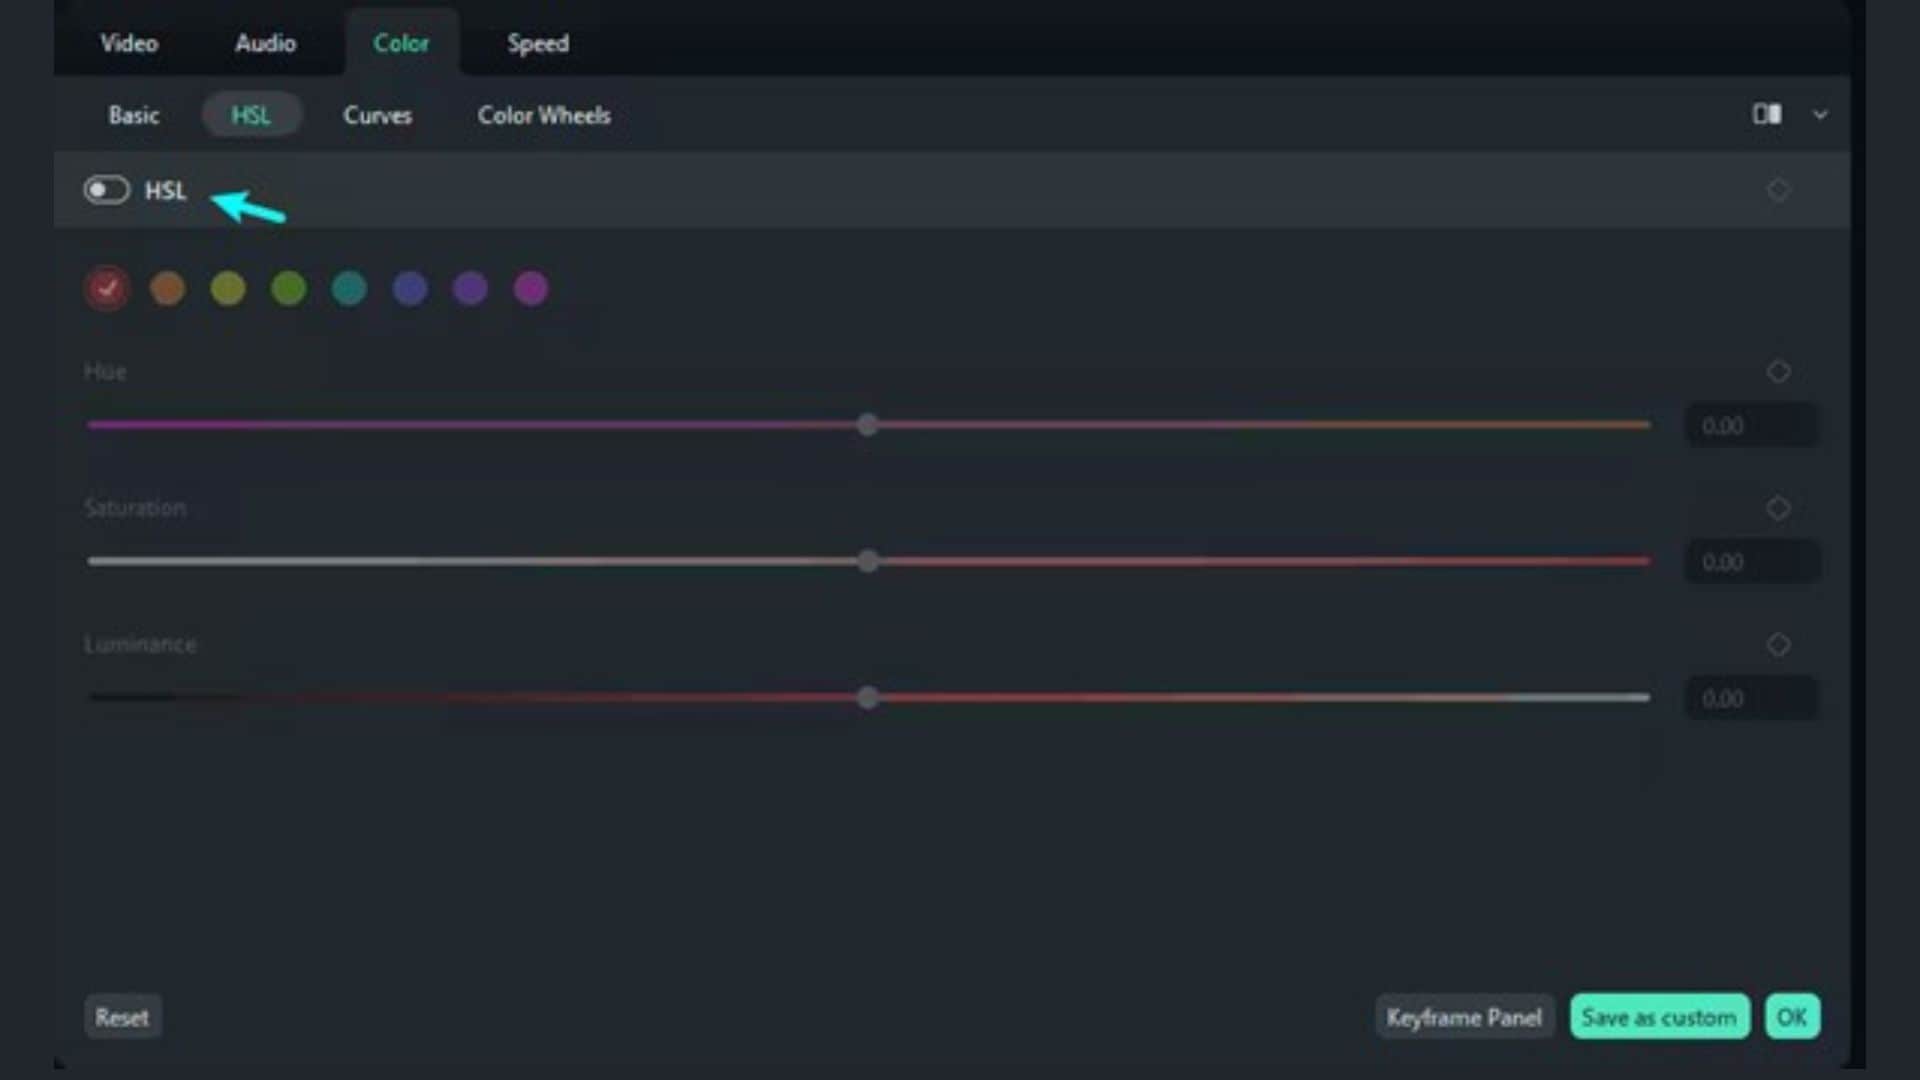Image resolution: width=1920 pixels, height=1080 pixels.
Task: Add a keyframe for Saturation
Action: click(1778, 508)
